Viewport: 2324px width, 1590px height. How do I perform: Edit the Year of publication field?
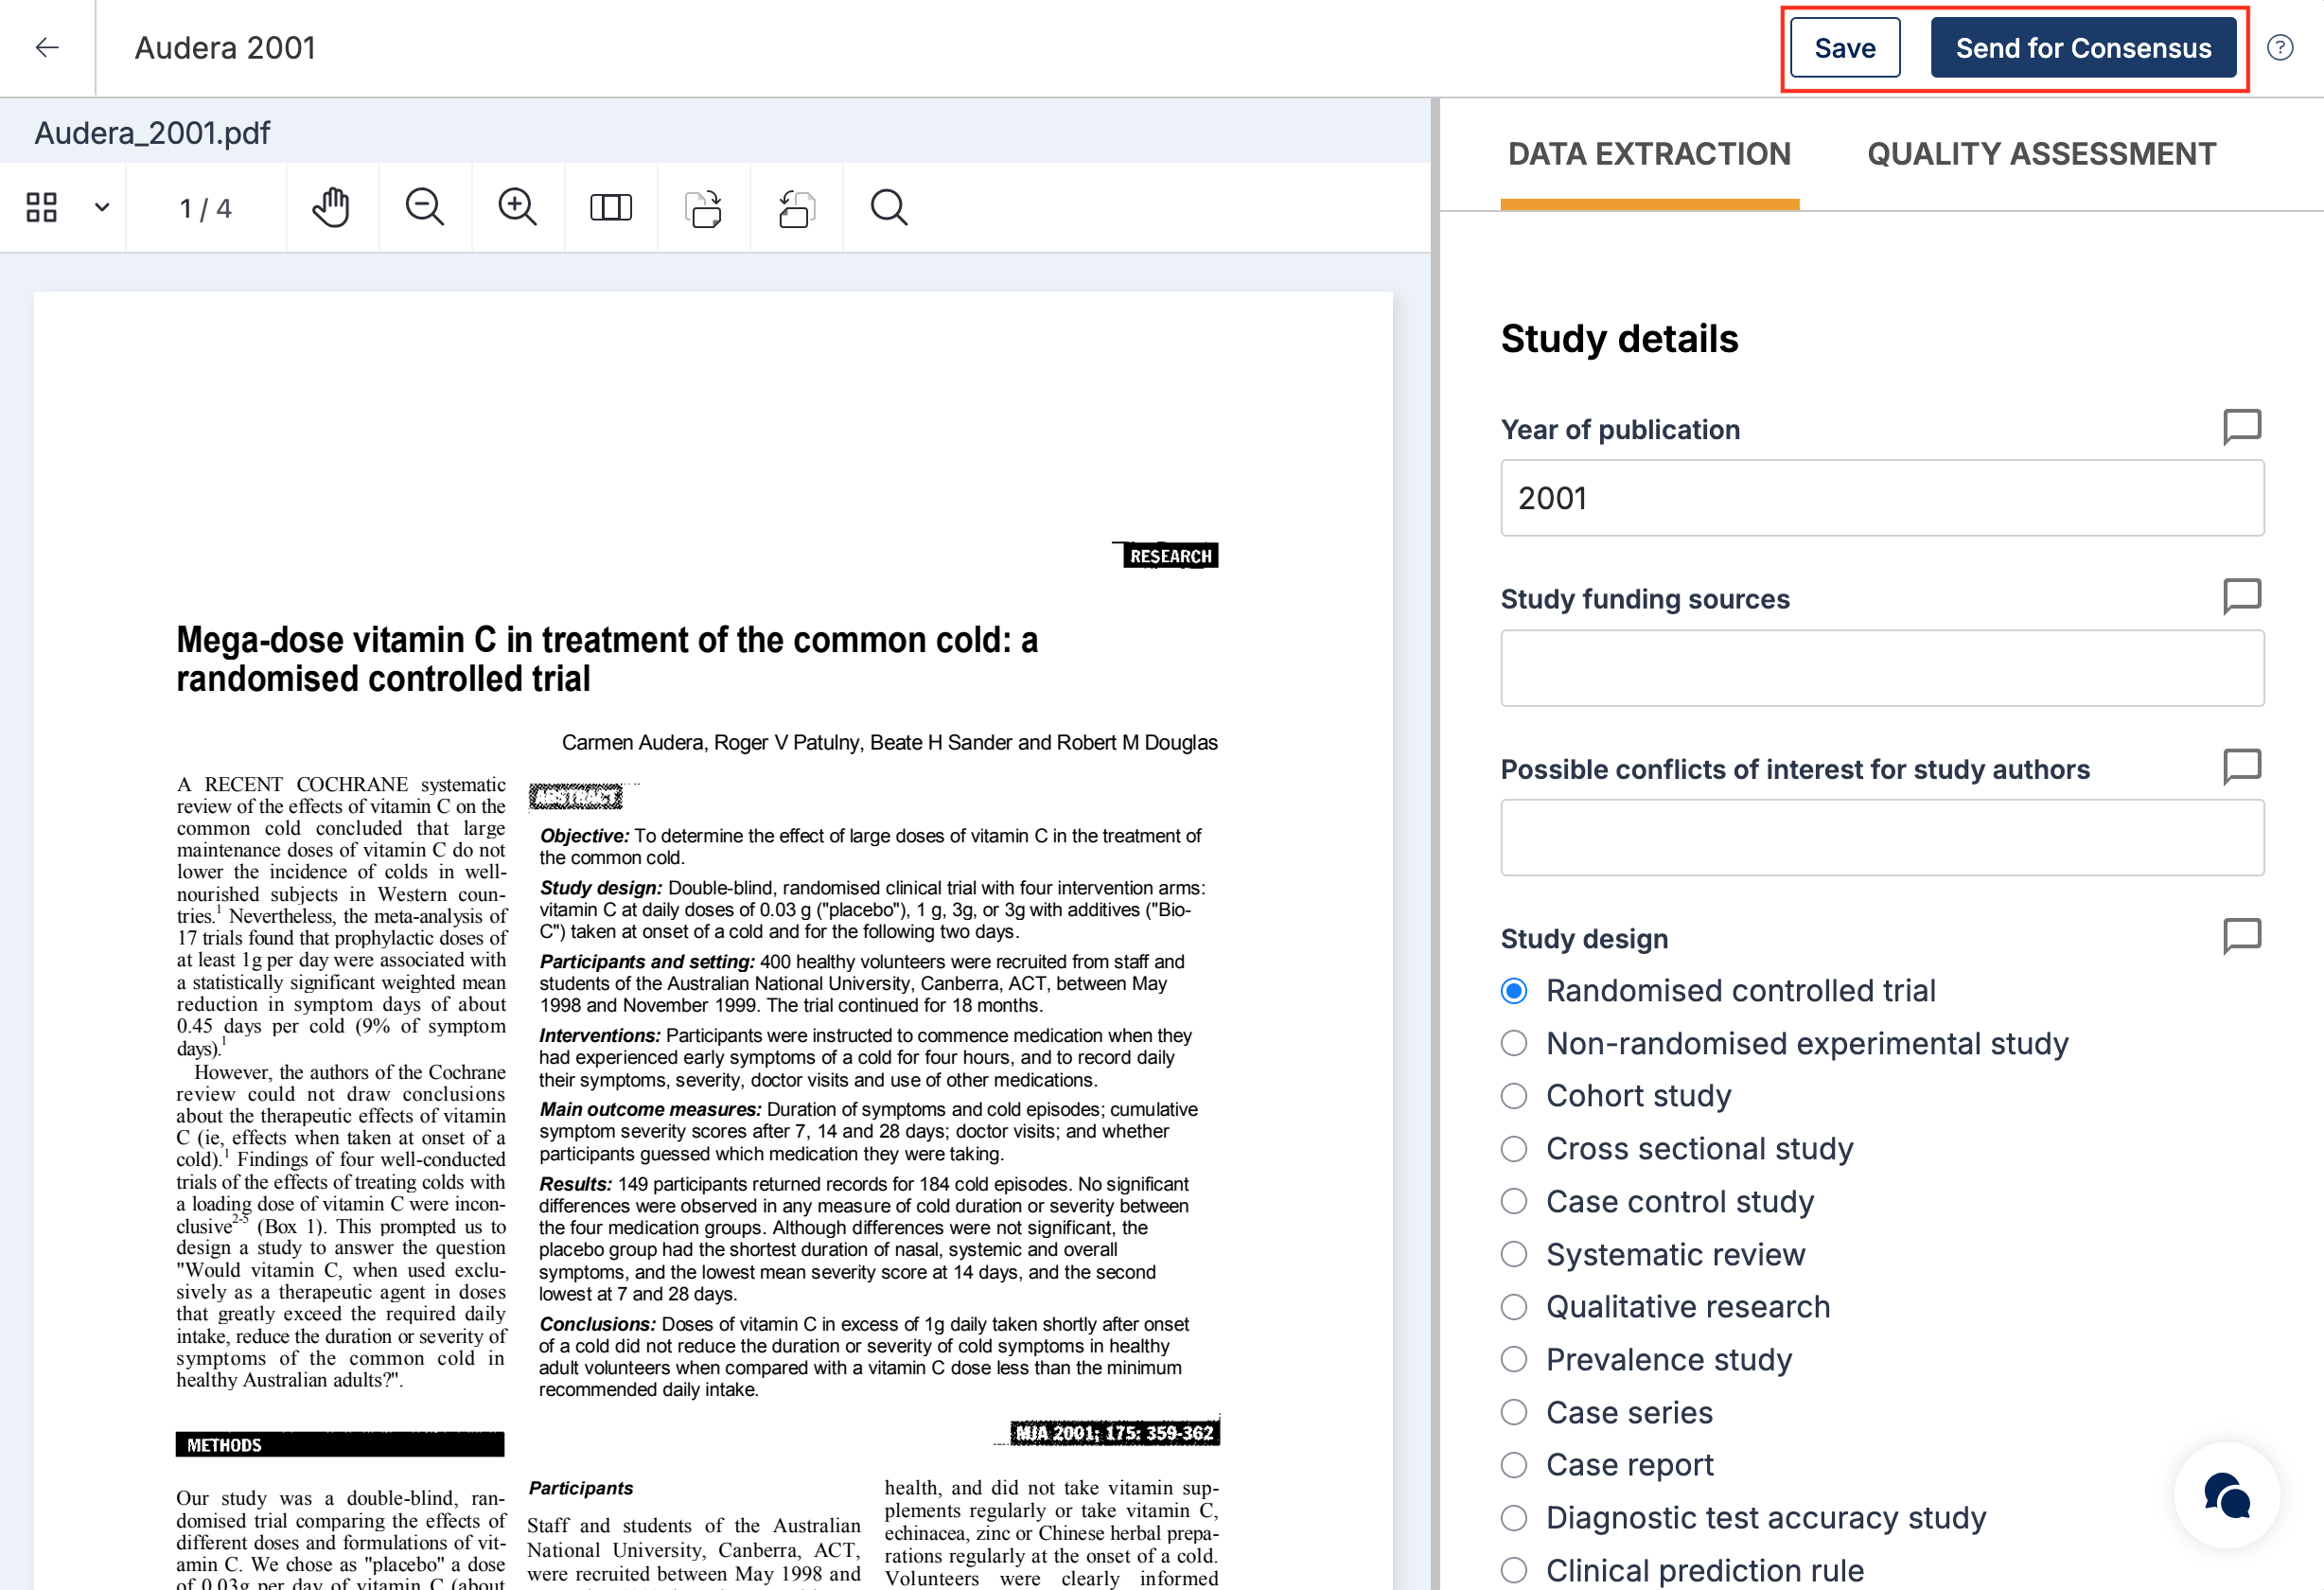pyautogui.click(x=1882, y=498)
